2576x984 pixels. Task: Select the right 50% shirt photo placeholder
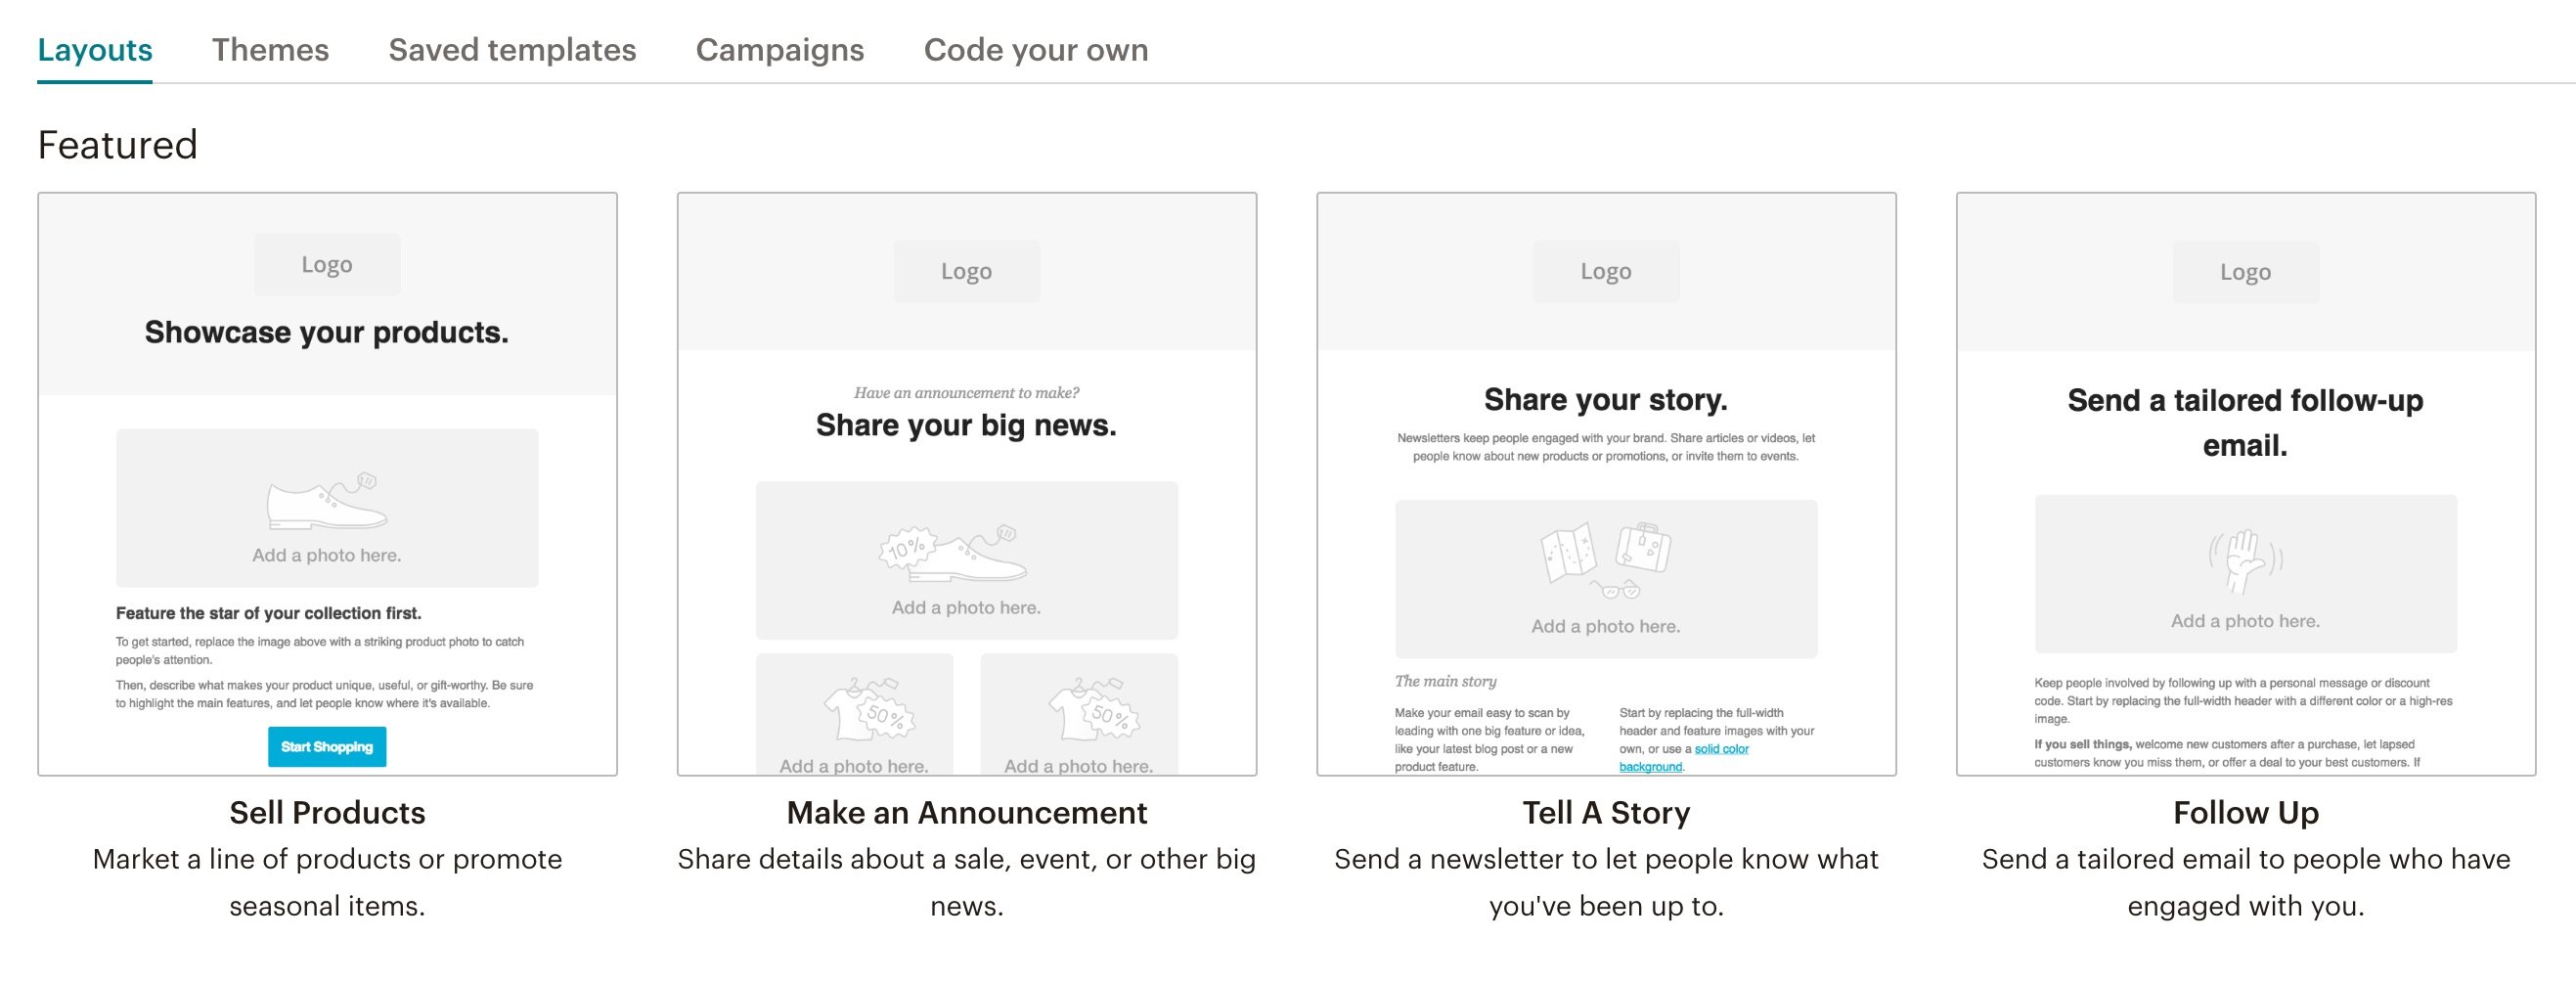point(1079,714)
